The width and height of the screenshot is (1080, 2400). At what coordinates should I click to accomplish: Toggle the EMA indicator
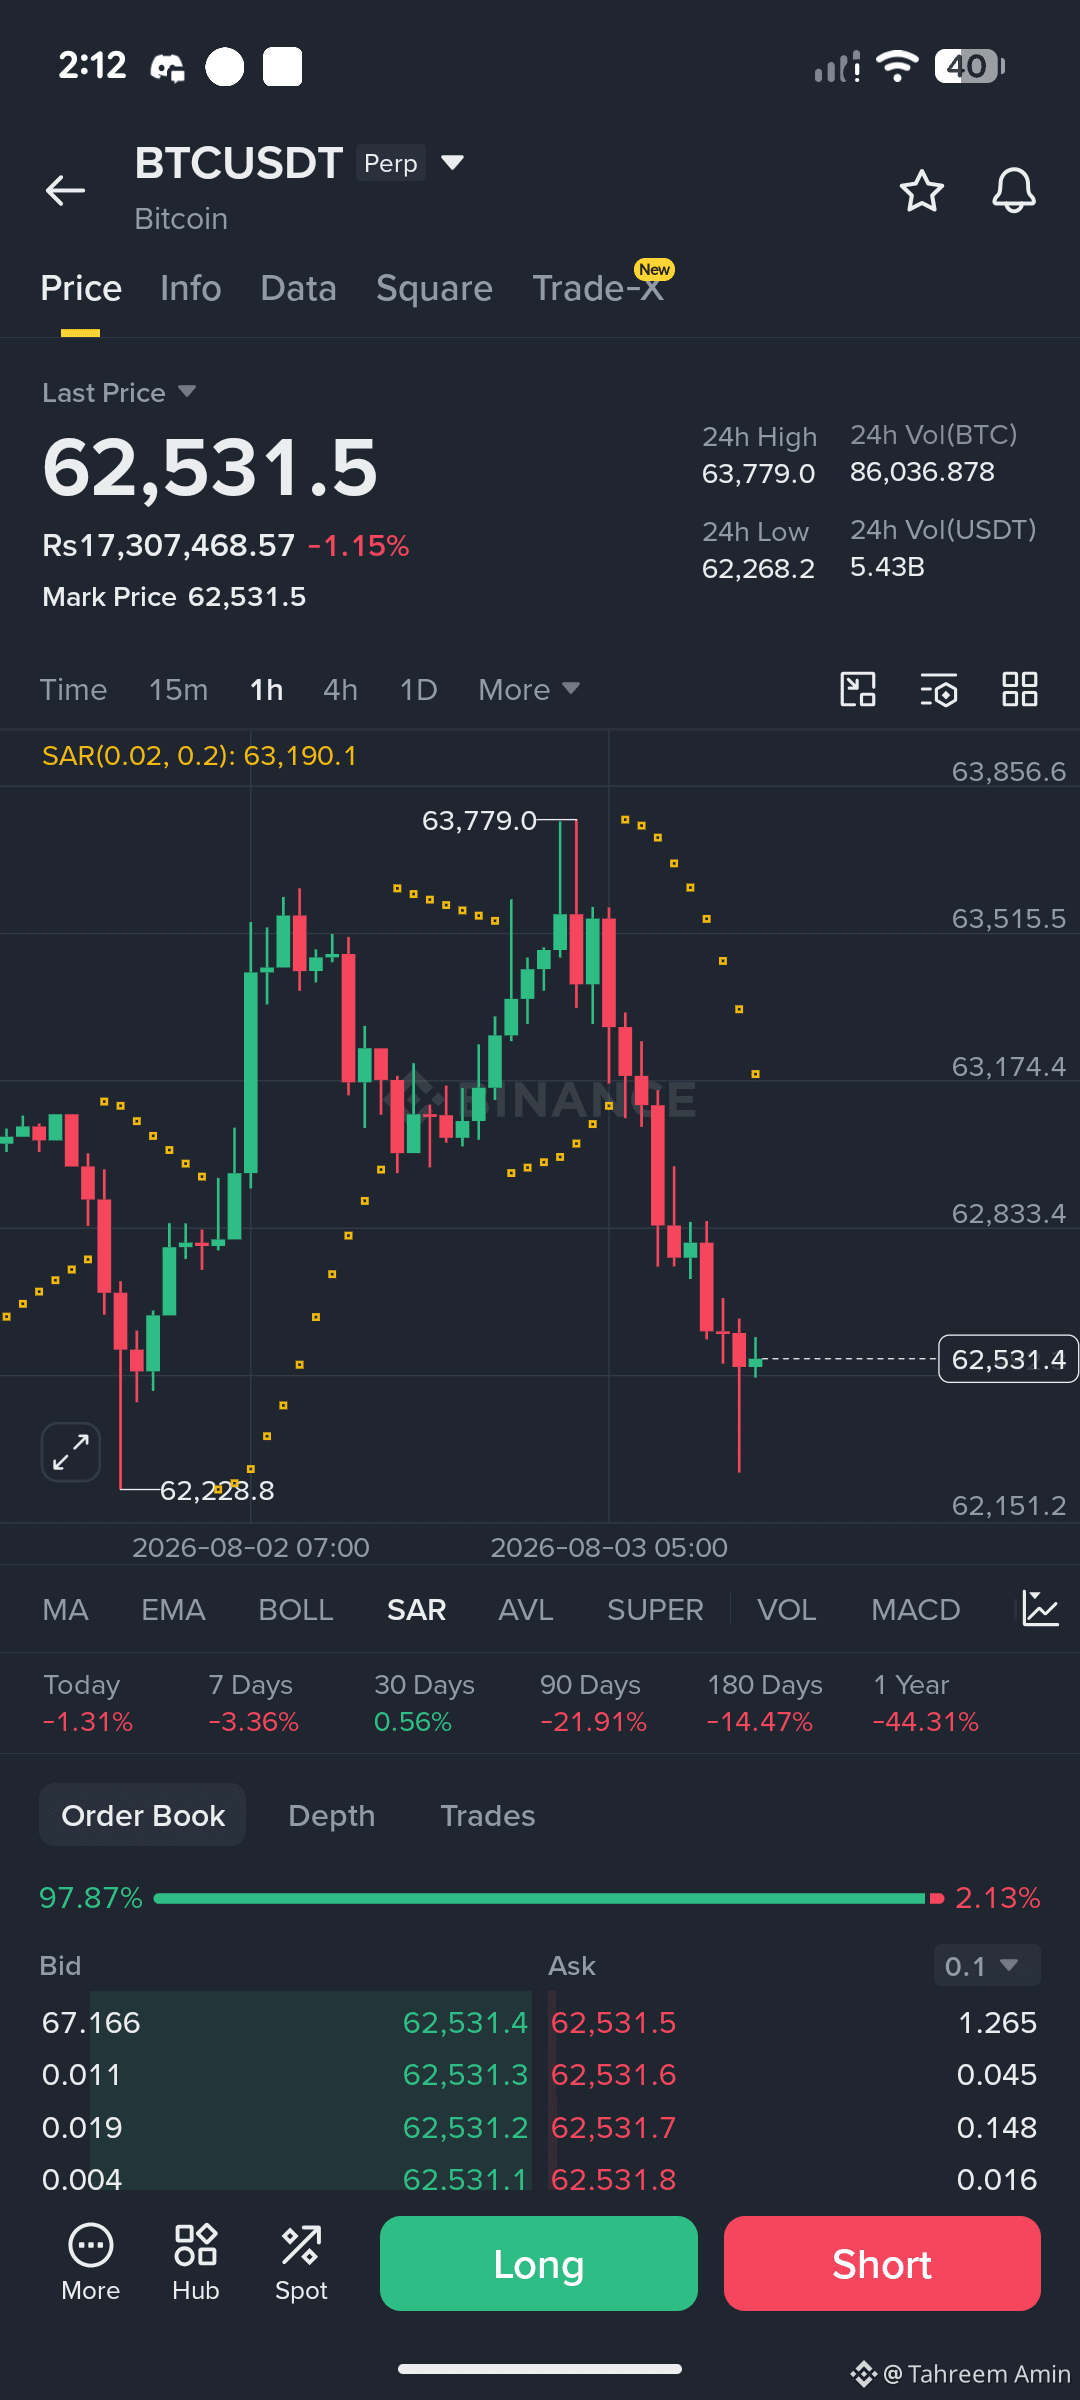coord(173,1609)
